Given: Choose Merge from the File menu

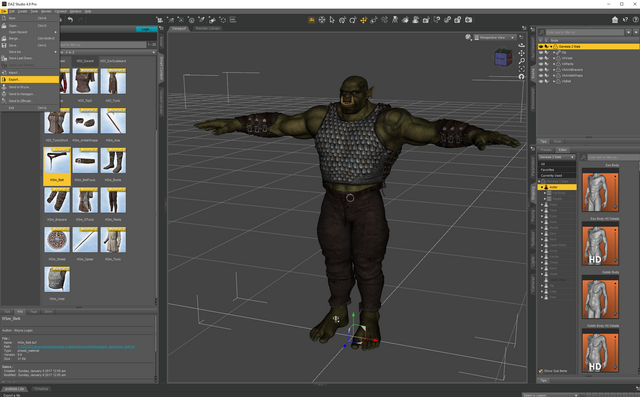Looking at the screenshot, I should (x=29, y=38).
